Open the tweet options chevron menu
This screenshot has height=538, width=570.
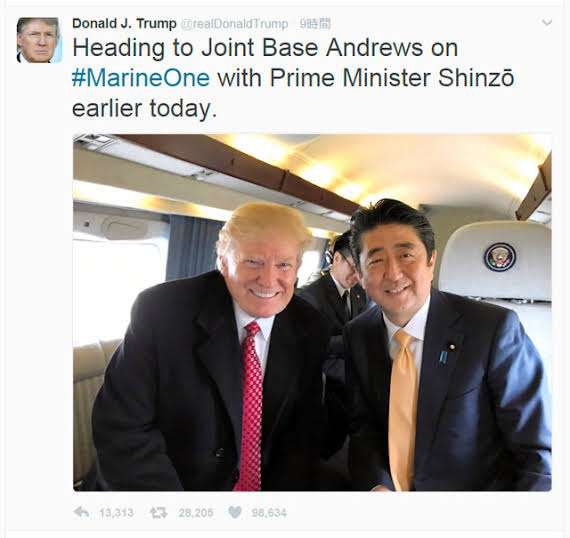click(x=547, y=23)
